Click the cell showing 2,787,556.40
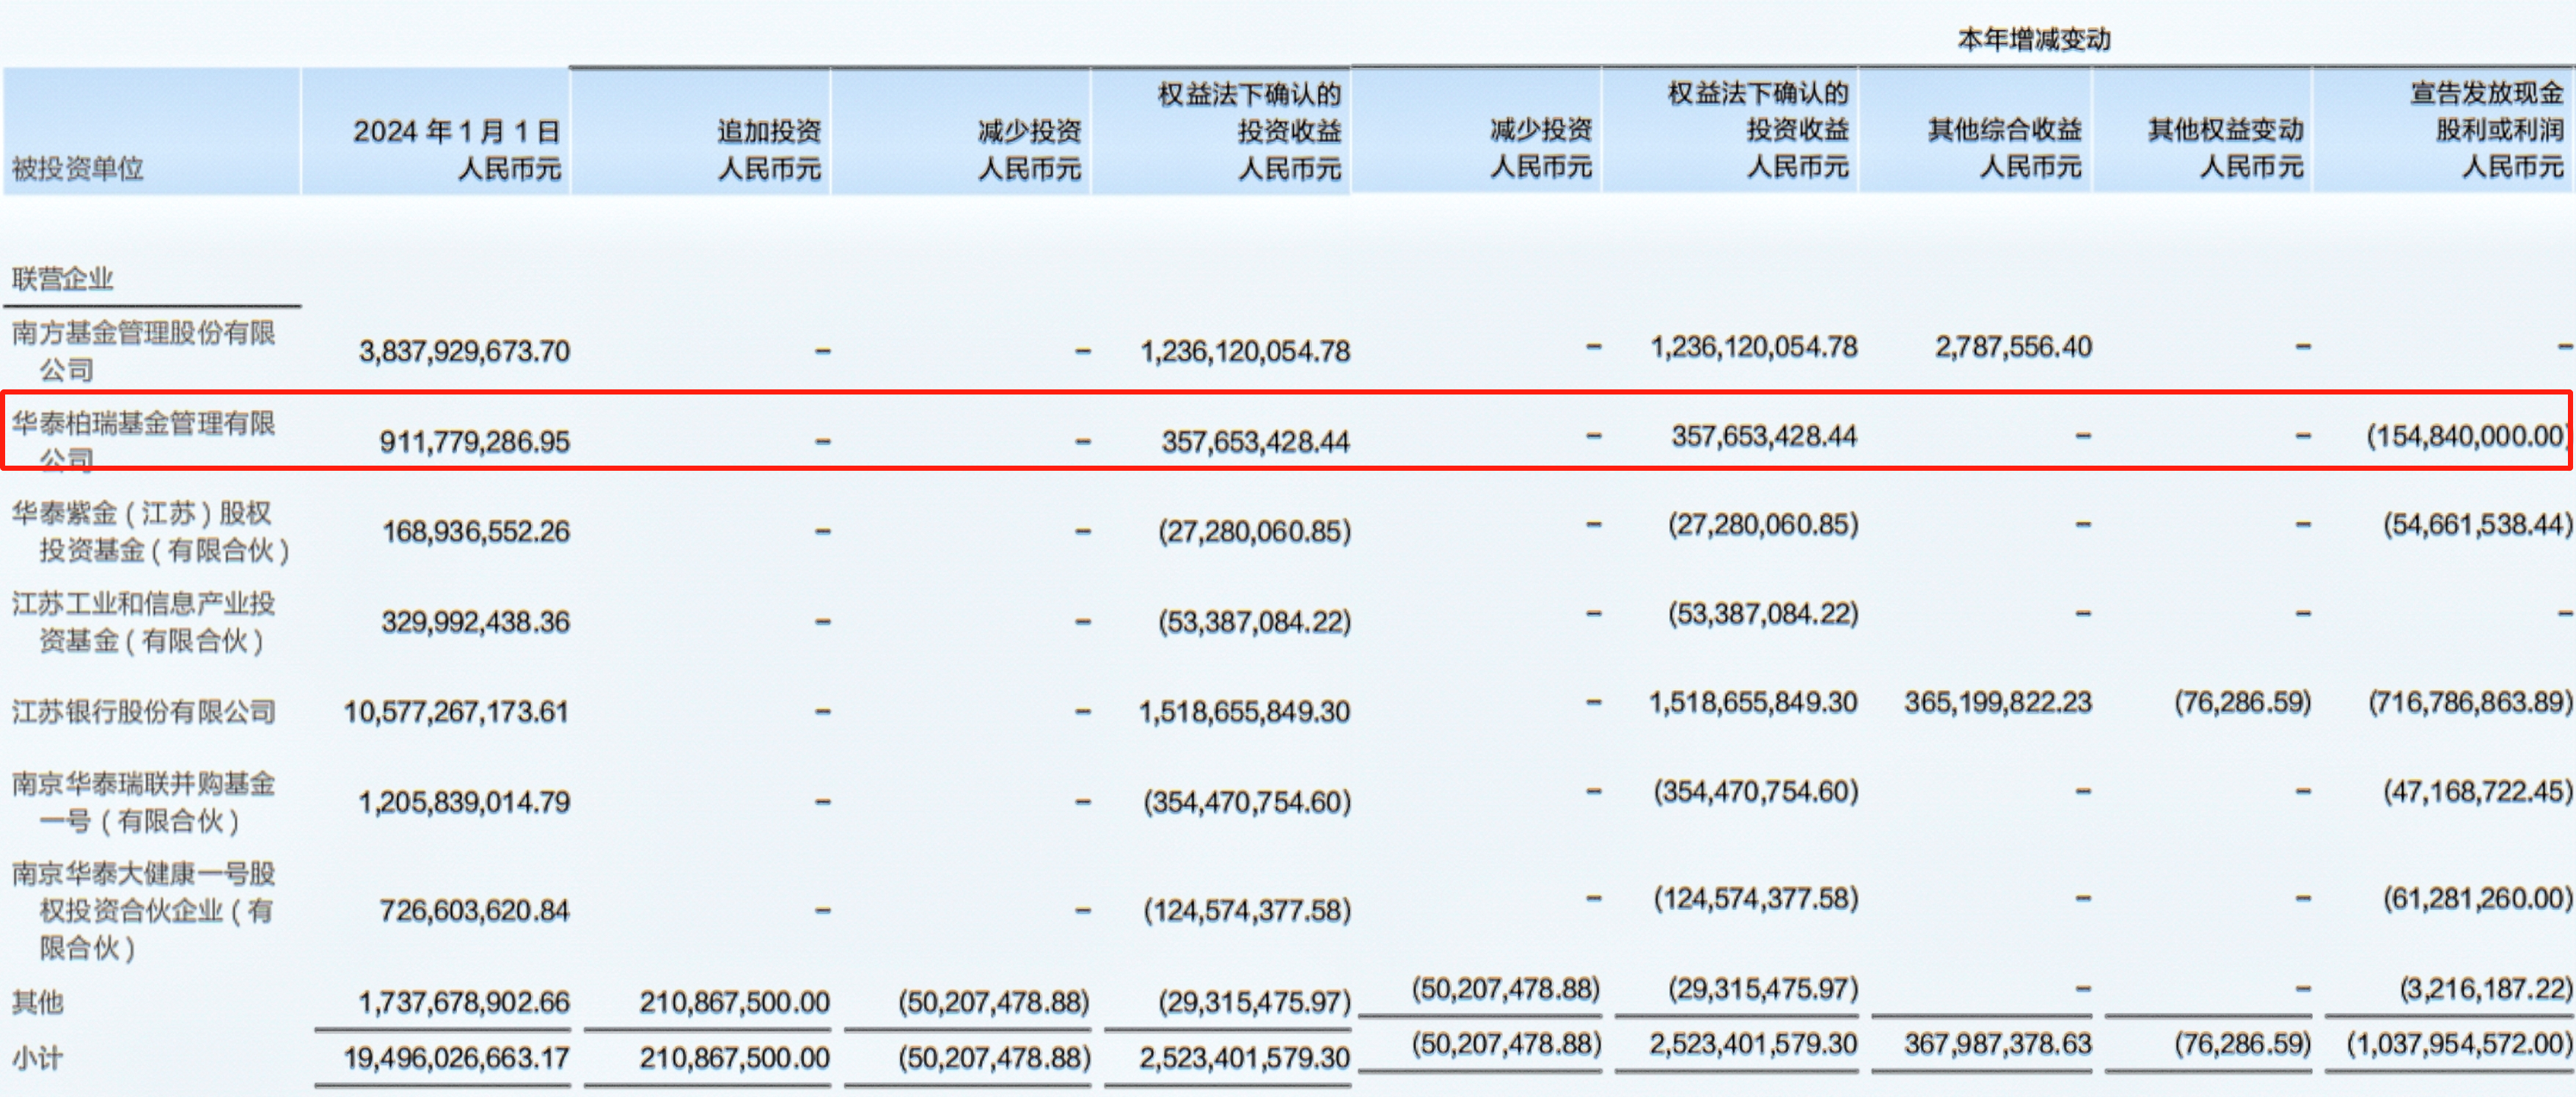The width and height of the screenshot is (2576, 1097). click(x=2015, y=345)
